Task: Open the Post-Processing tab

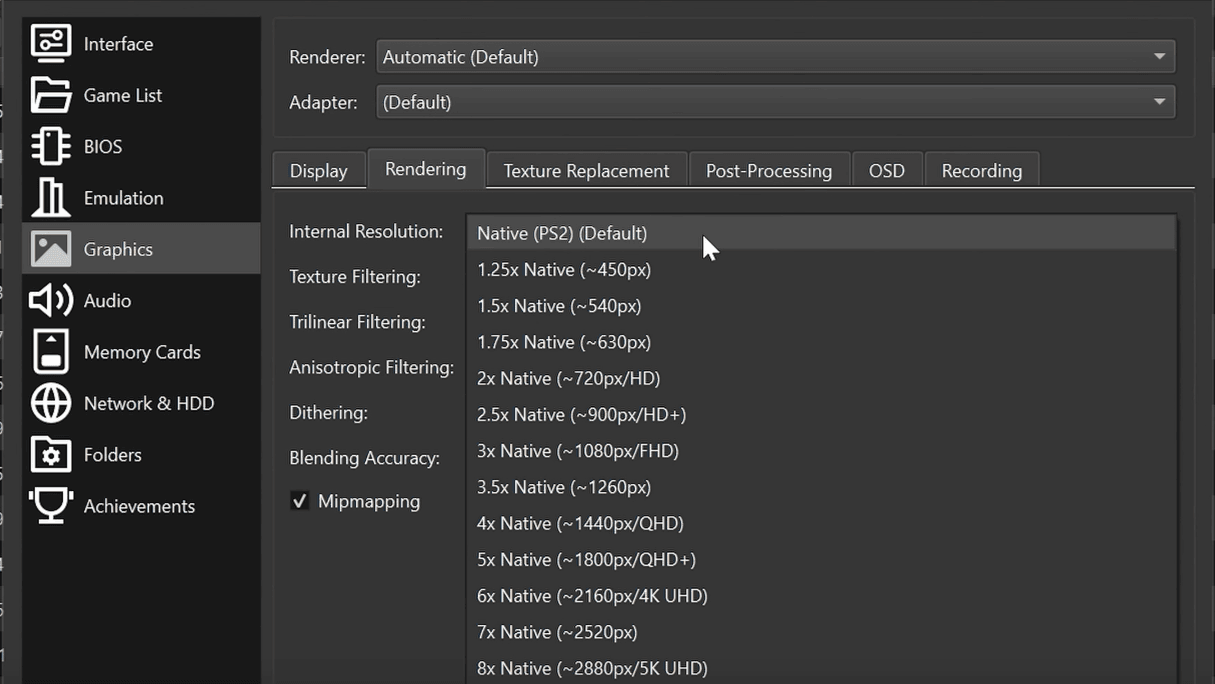Action: coord(769,170)
